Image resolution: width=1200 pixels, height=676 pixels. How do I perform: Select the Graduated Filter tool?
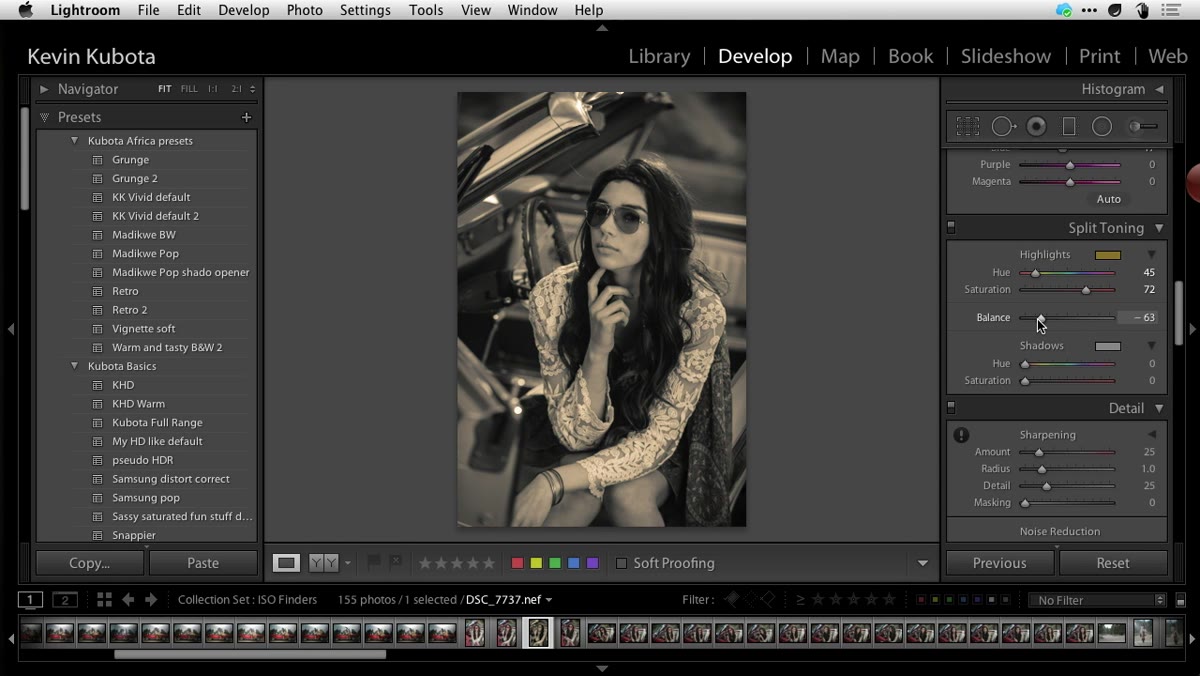click(x=1069, y=127)
